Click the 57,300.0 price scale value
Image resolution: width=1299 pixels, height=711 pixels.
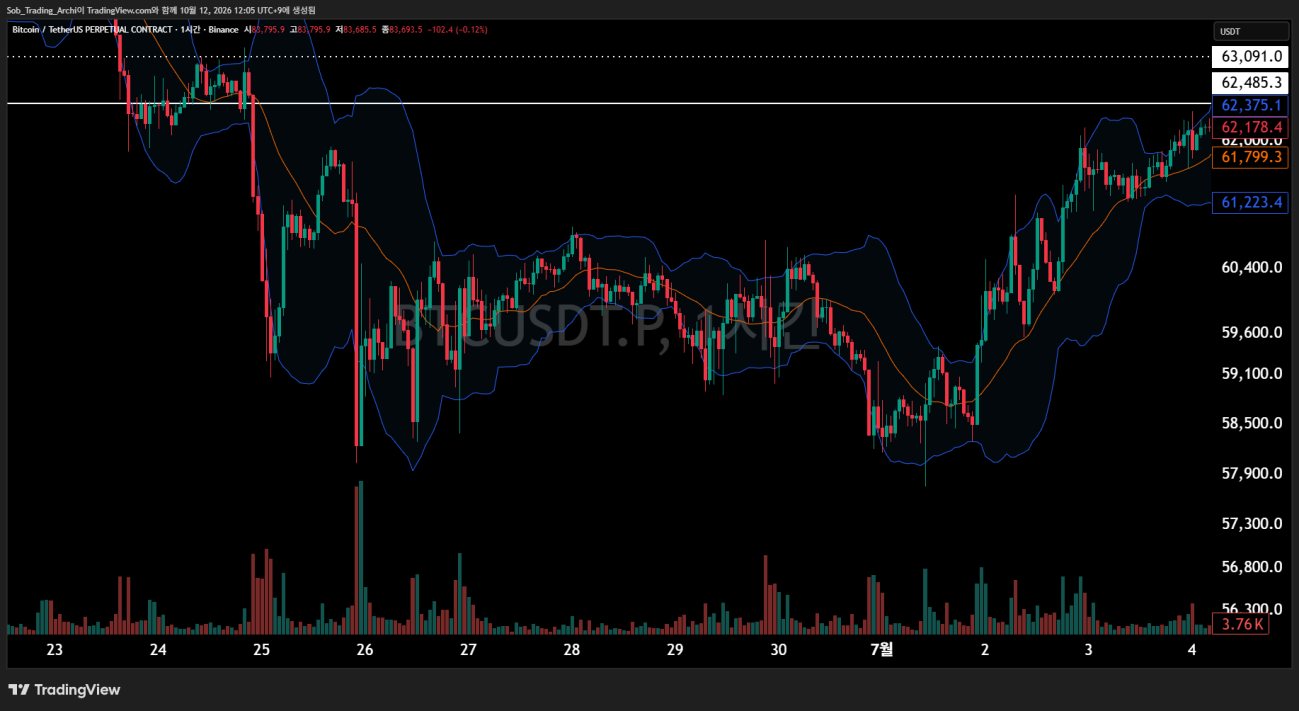pyautogui.click(x=1251, y=524)
